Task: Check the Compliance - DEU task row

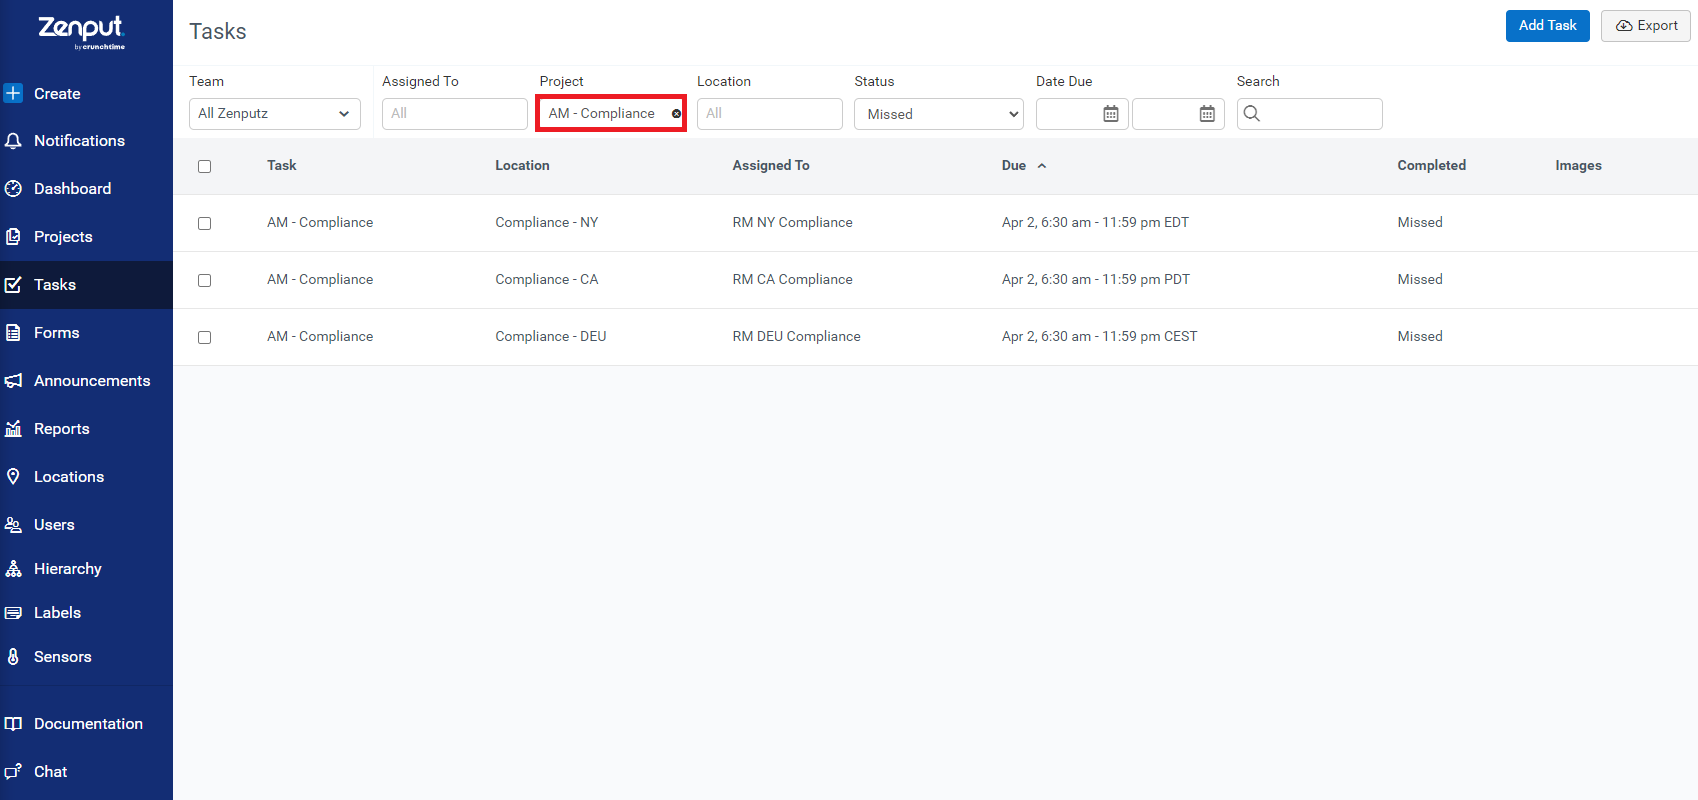Action: click(204, 337)
